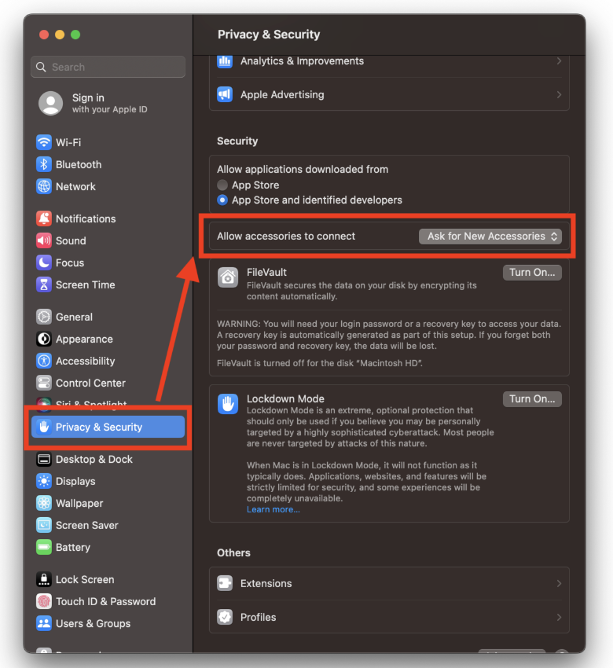Select App Store and identified developers option
The width and height of the screenshot is (614, 668).
click(x=222, y=200)
